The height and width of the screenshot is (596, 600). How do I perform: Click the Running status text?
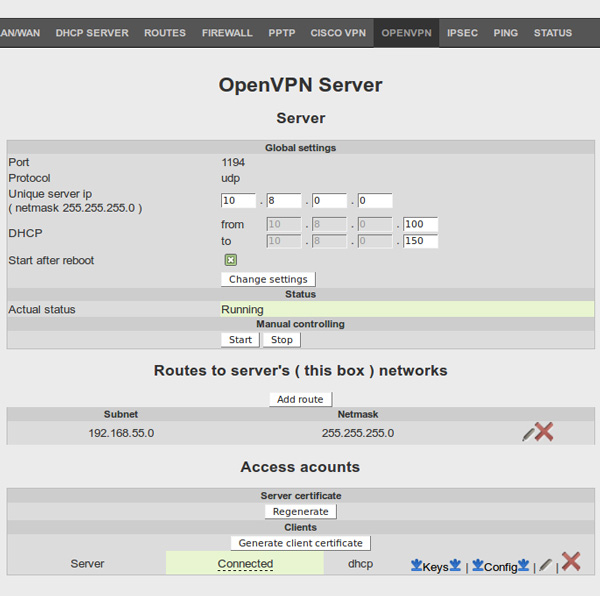[x=242, y=309]
